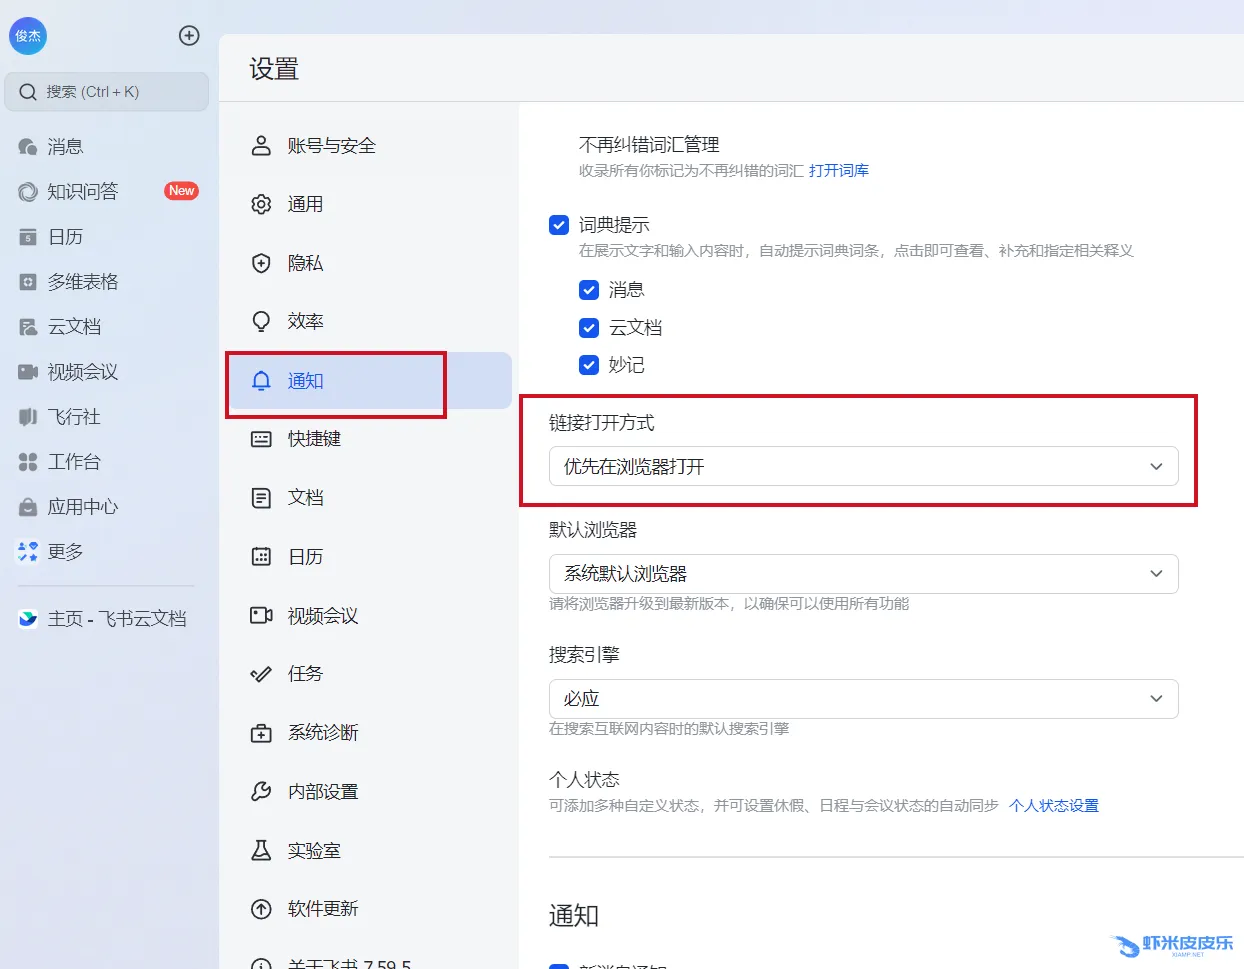Open 消息 from the left sidebar

click(65, 147)
